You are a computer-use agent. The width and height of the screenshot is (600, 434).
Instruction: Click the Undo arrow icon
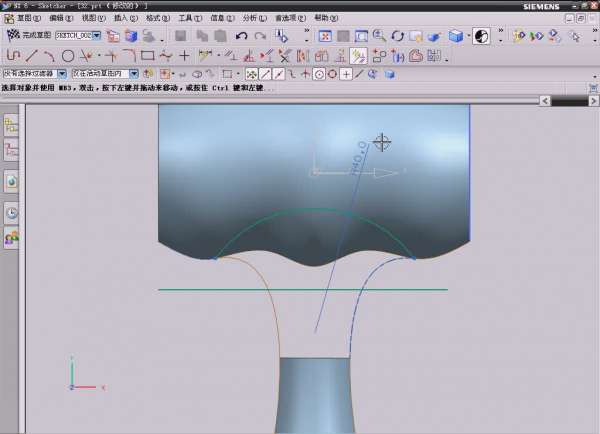(241, 36)
